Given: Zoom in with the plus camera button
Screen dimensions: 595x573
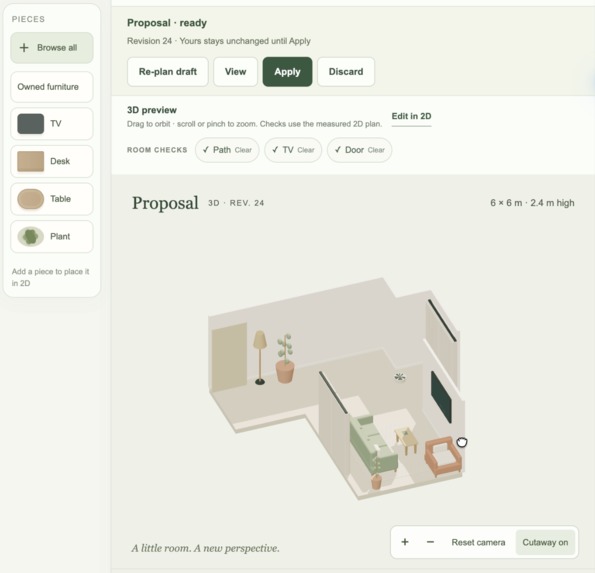Looking at the screenshot, I should point(405,542).
